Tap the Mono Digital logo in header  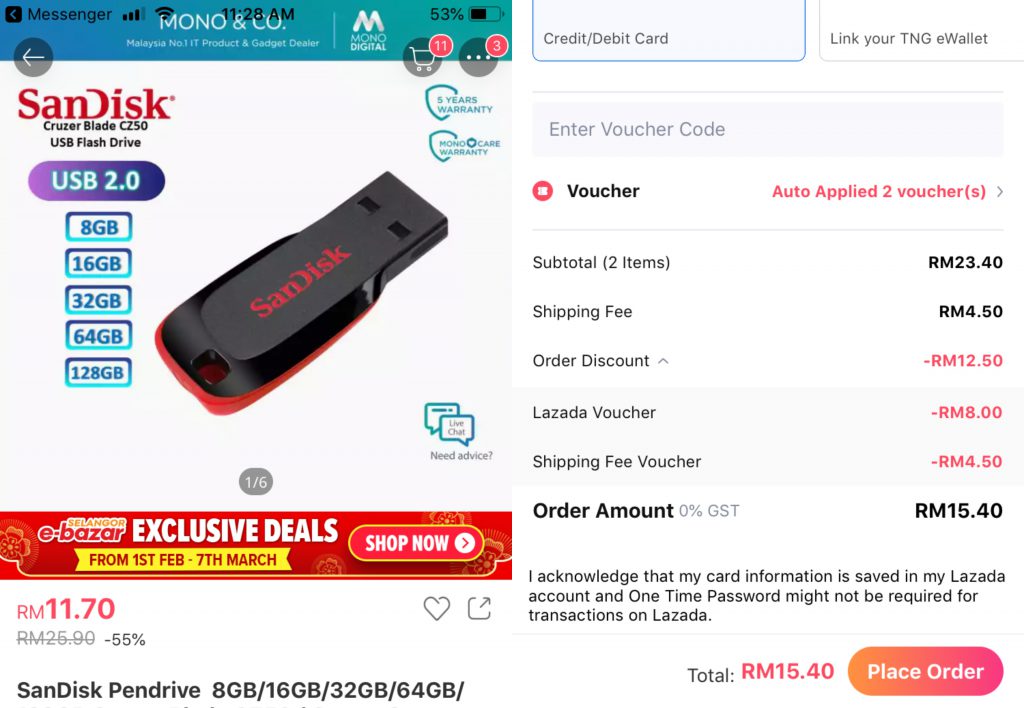pos(368,30)
